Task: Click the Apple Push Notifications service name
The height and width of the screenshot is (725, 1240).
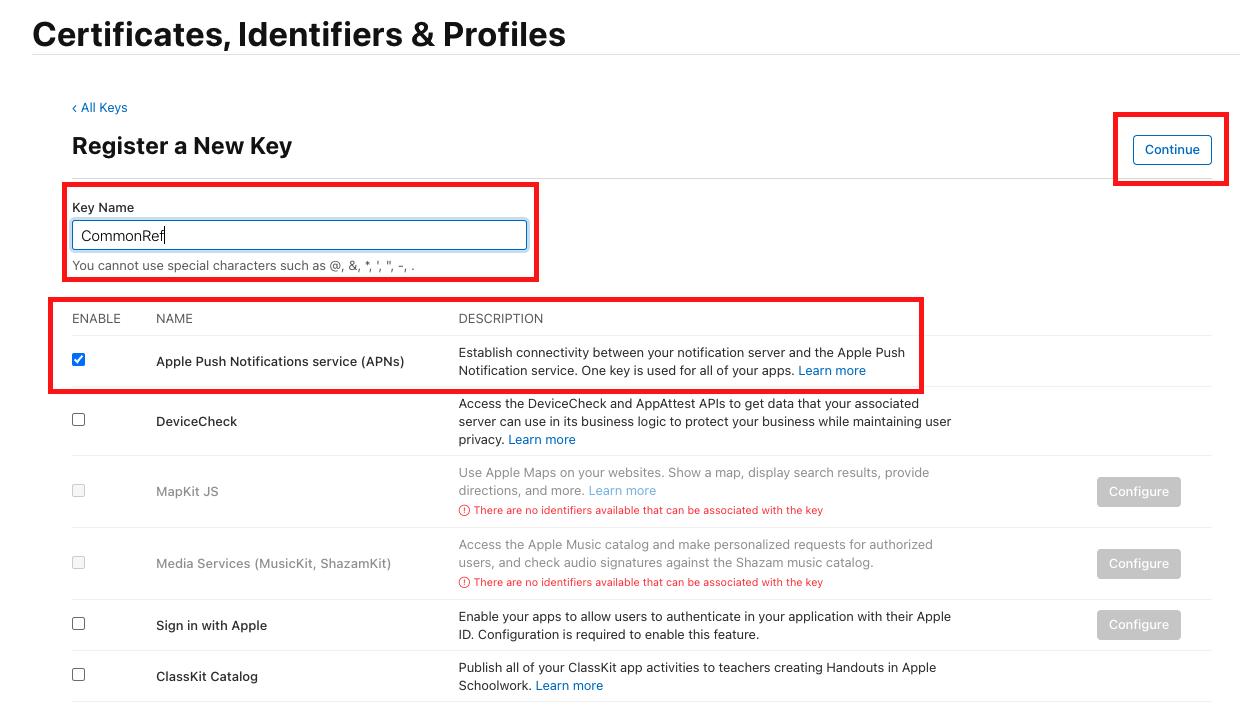Action: point(280,362)
